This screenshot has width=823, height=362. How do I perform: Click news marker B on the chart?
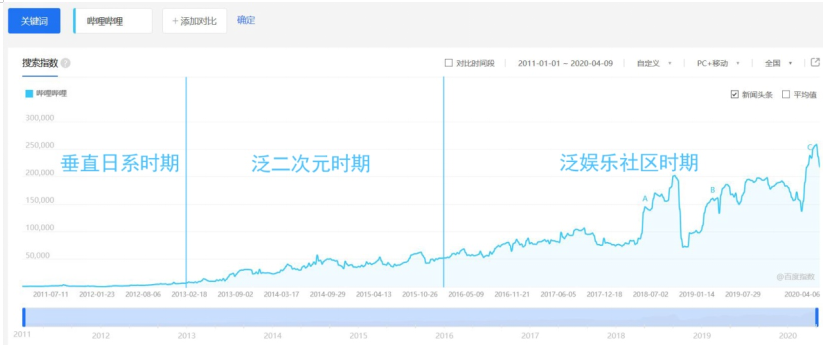pyautogui.click(x=712, y=190)
